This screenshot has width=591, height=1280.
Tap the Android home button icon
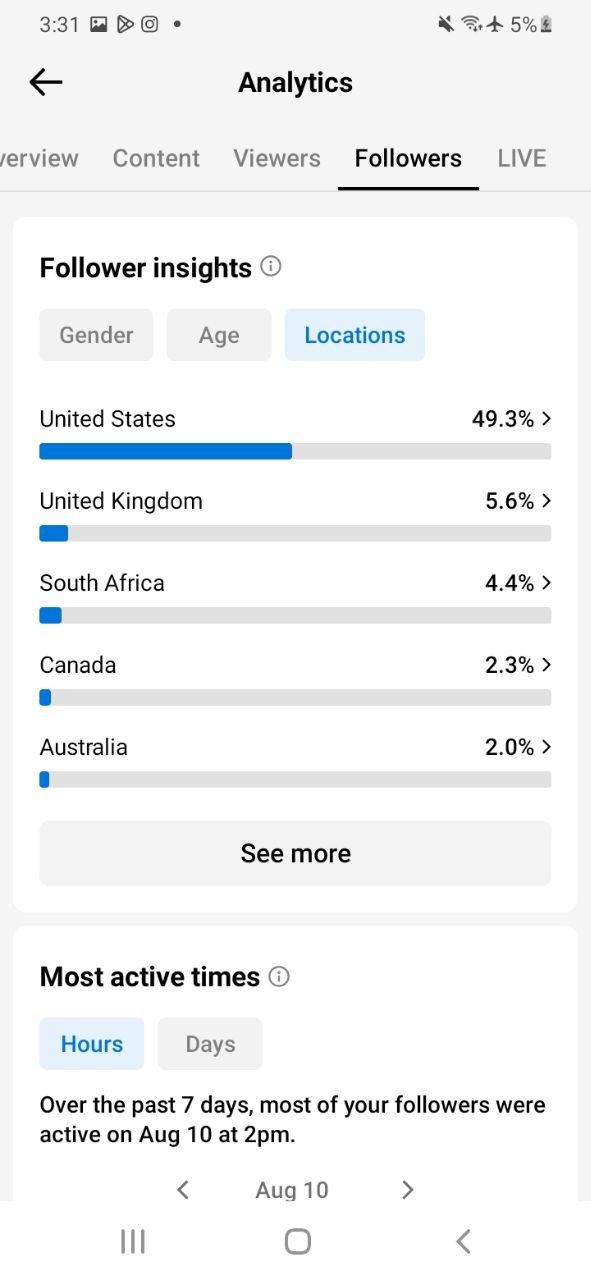pos(297,1241)
